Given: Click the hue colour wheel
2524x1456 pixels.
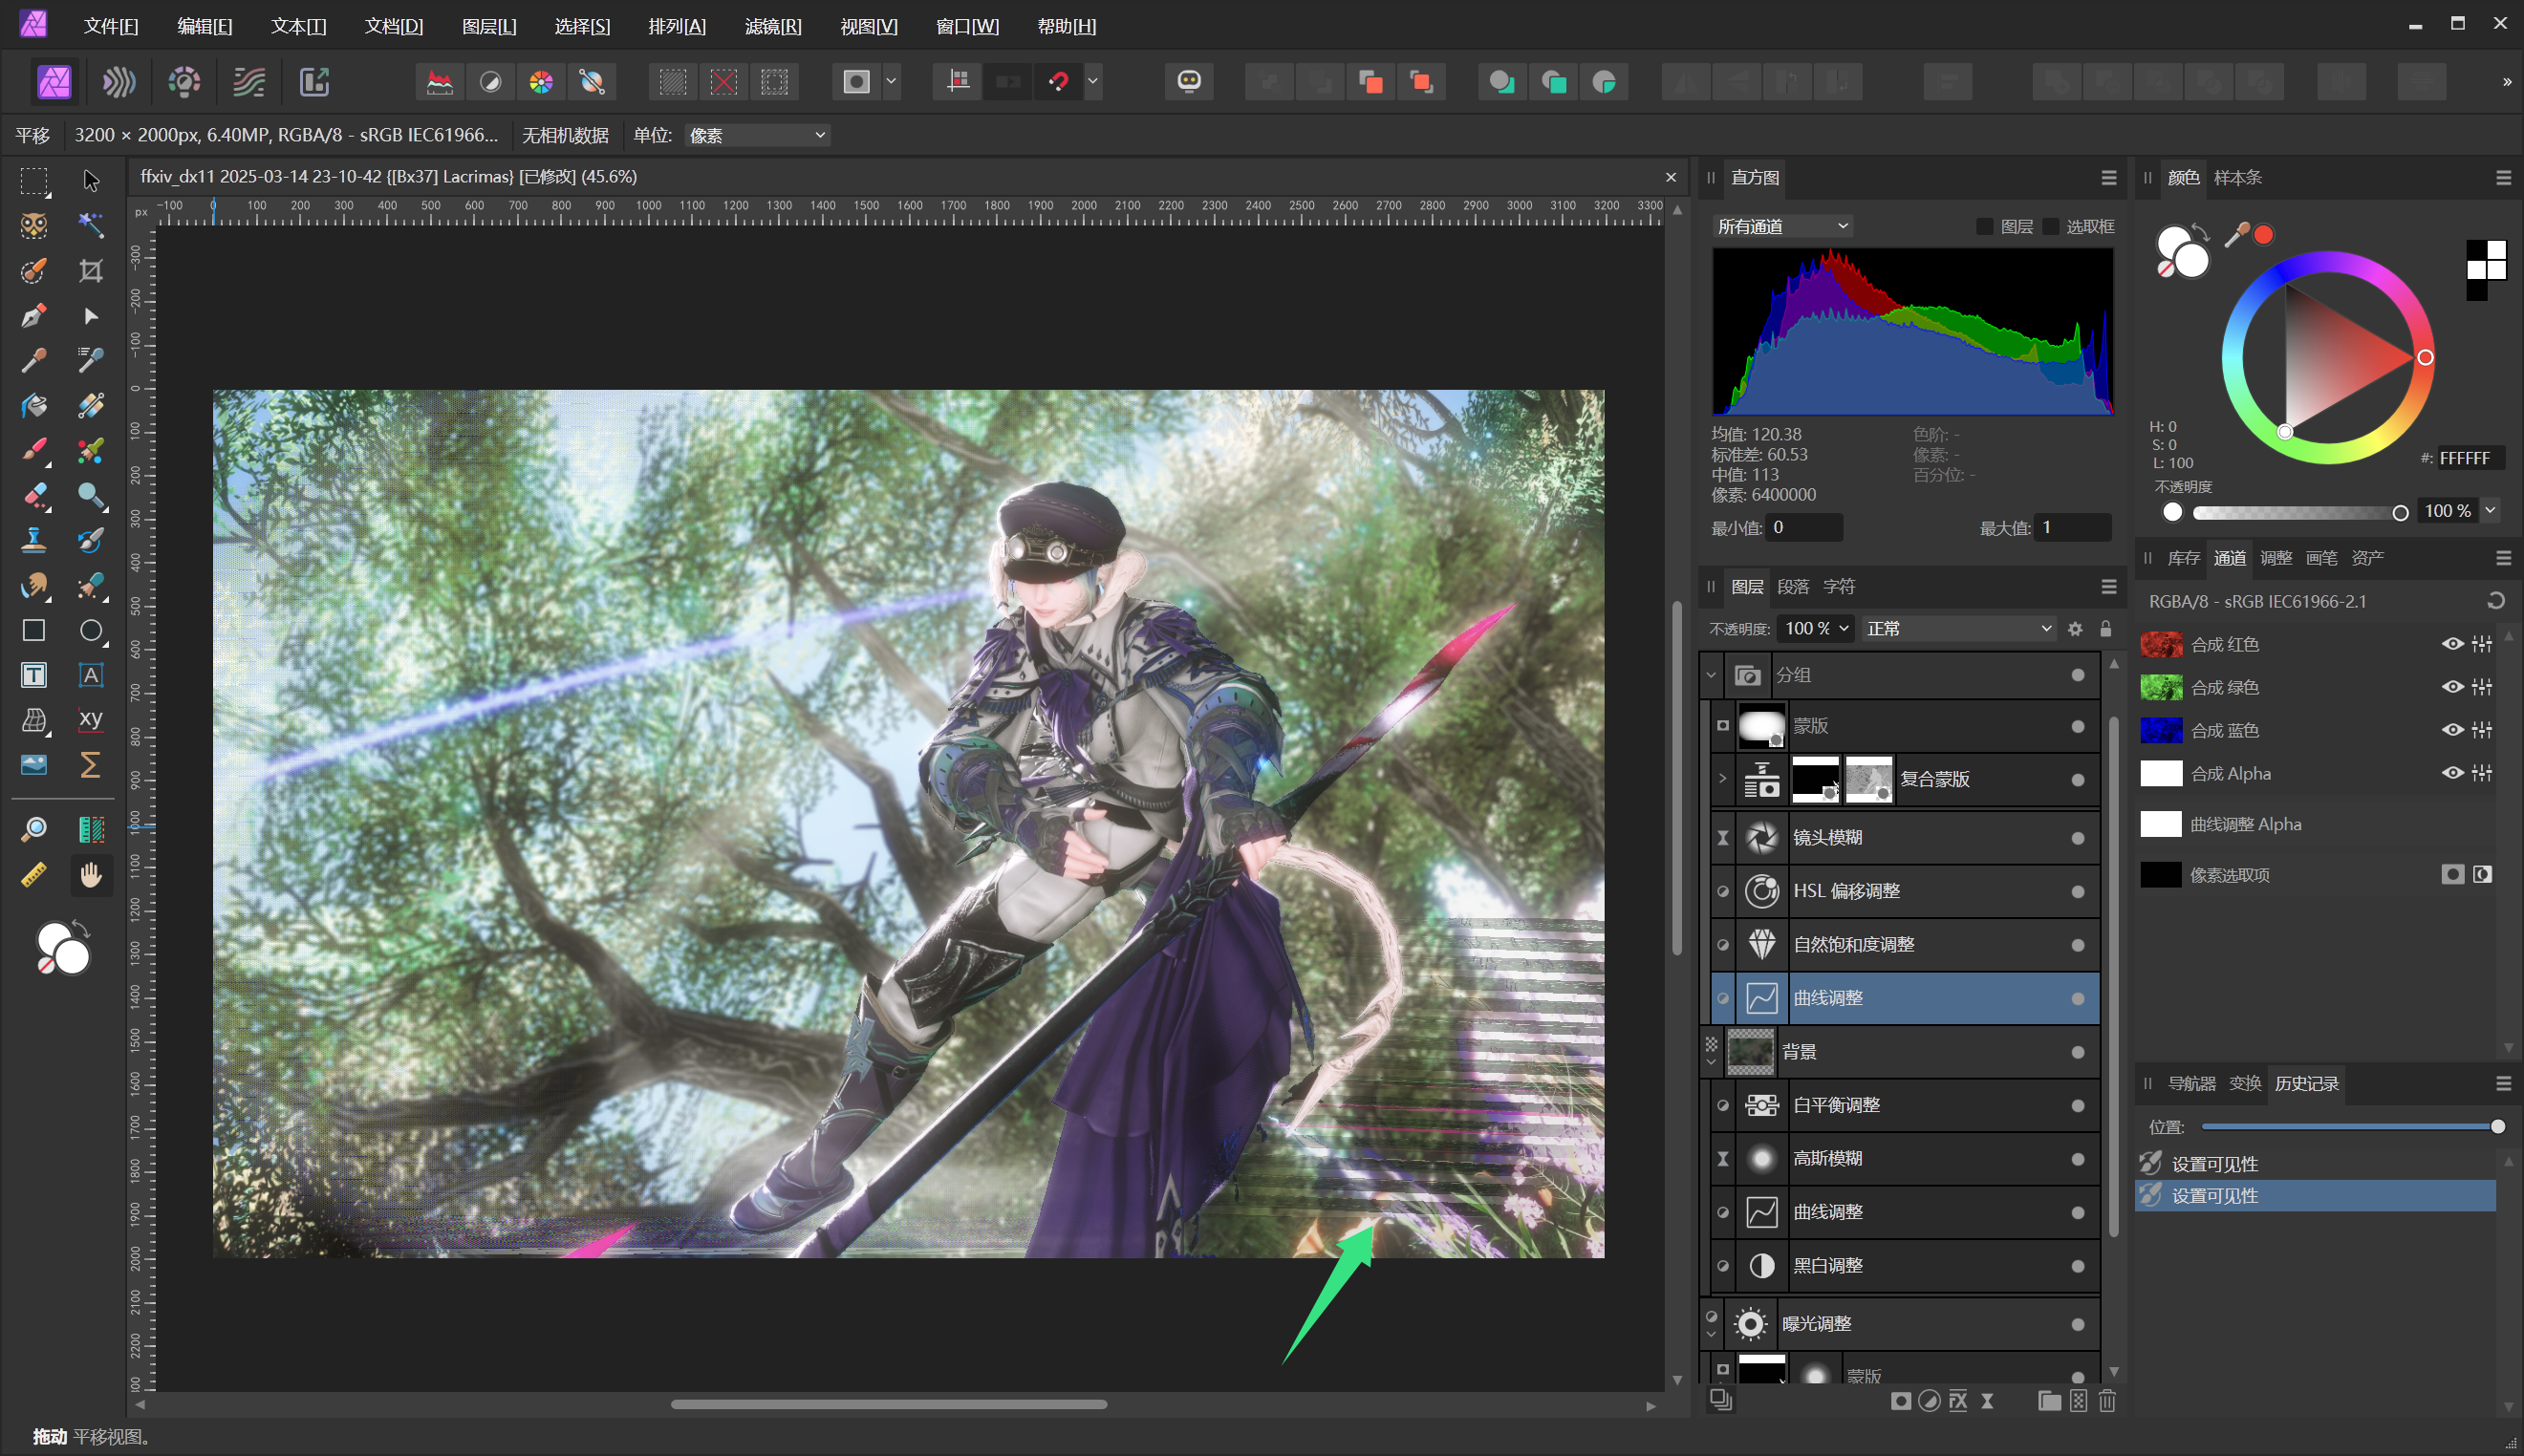Looking at the screenshot, I should [2328, 358].
